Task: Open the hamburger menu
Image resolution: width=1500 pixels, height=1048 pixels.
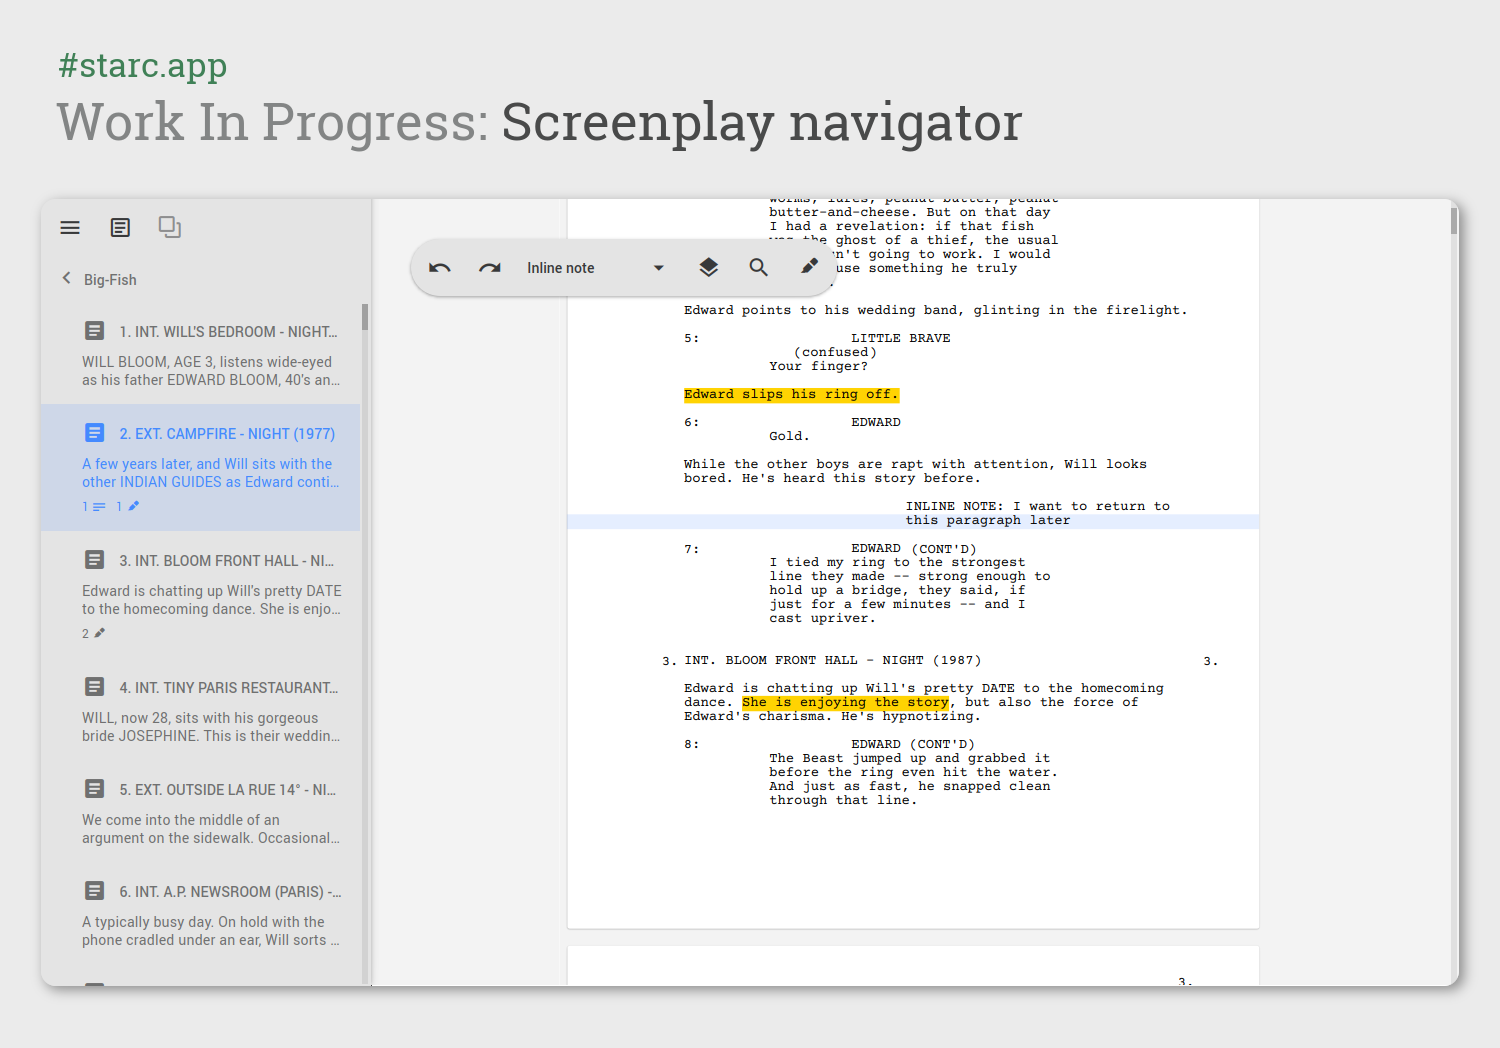Action: 70,228
